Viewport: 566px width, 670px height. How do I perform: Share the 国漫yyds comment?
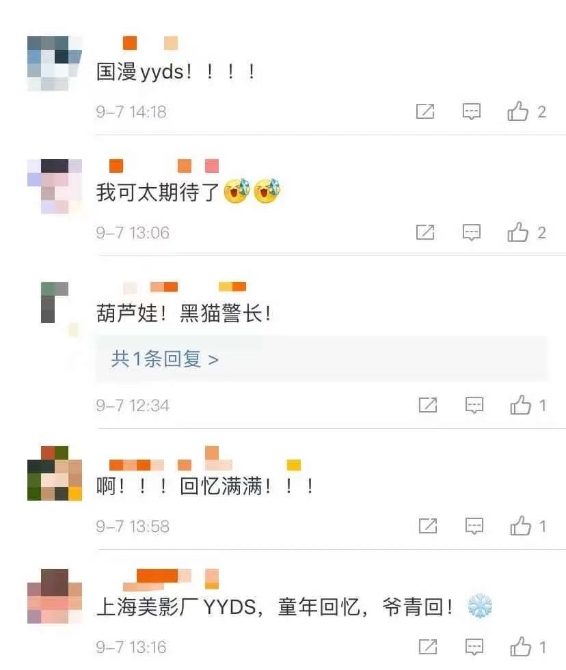425,112
